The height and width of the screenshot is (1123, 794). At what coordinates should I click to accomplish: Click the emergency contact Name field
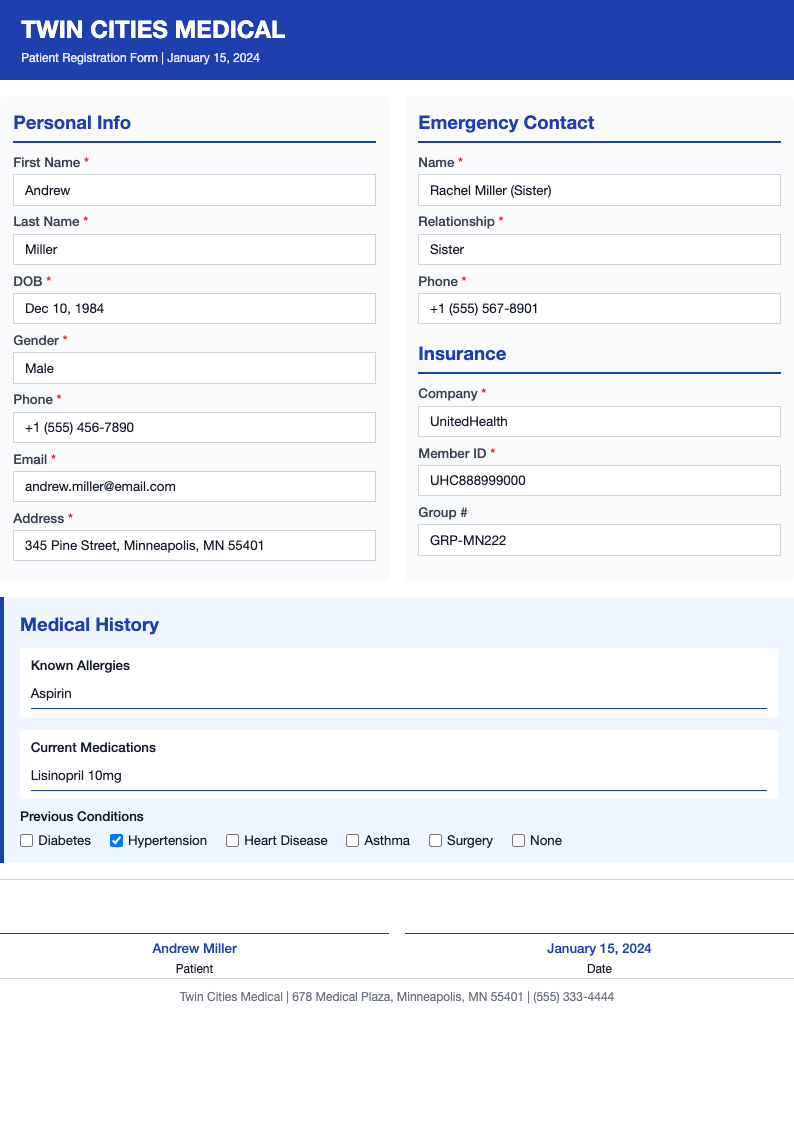pos(599,189)
